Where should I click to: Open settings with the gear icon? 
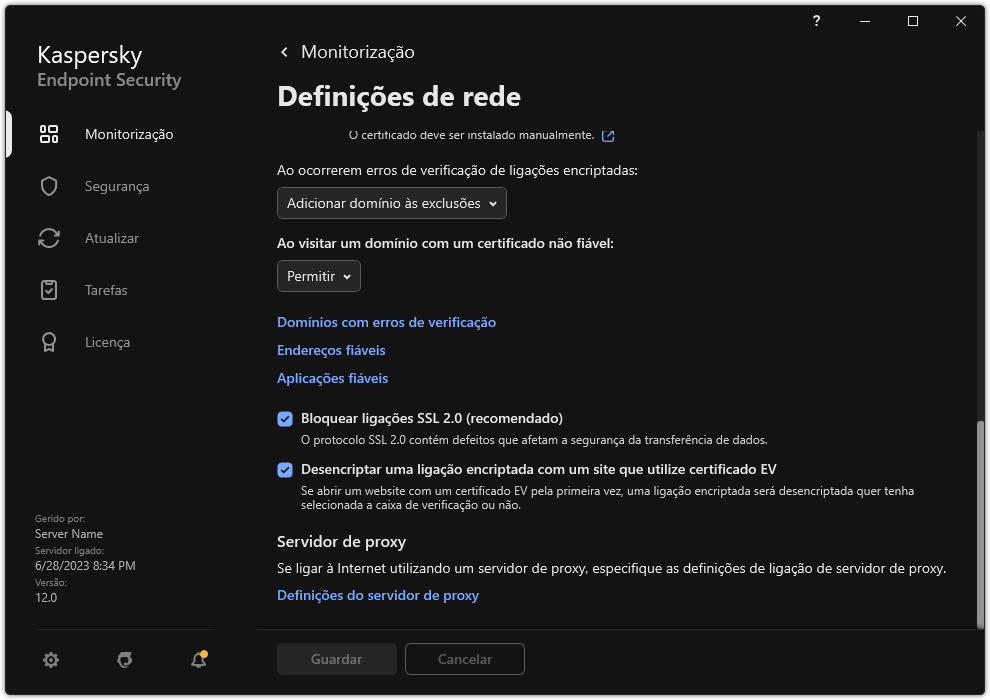51,659
